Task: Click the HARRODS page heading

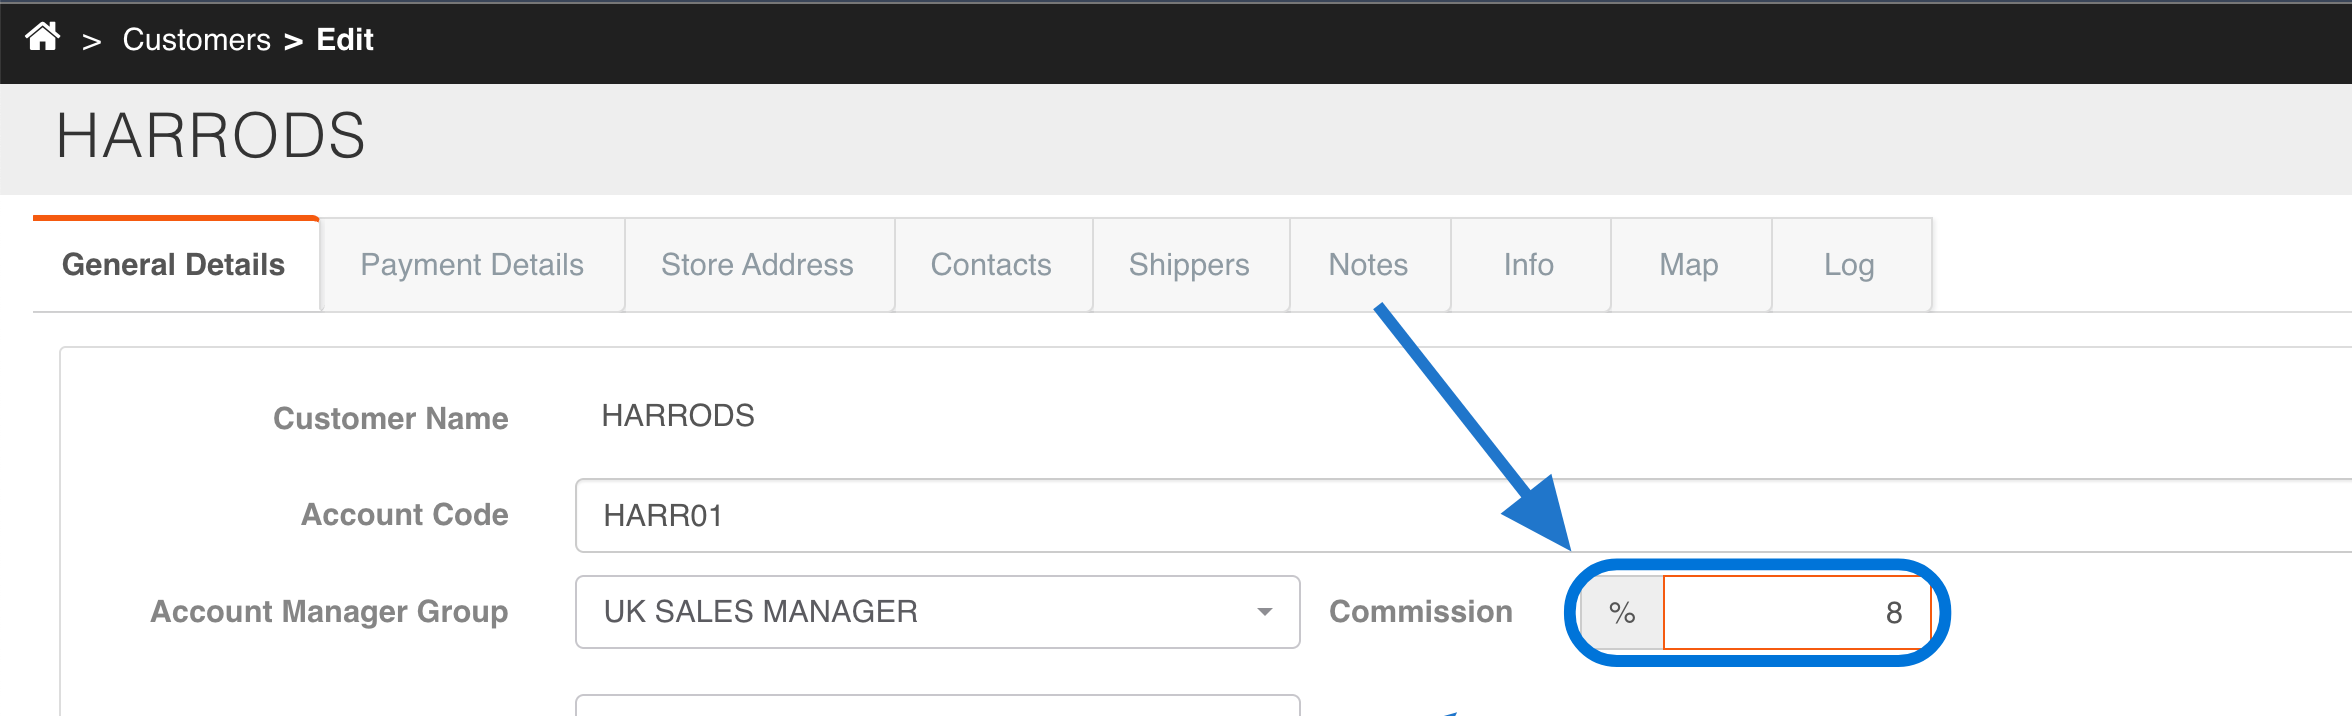Action: [211, 136]
